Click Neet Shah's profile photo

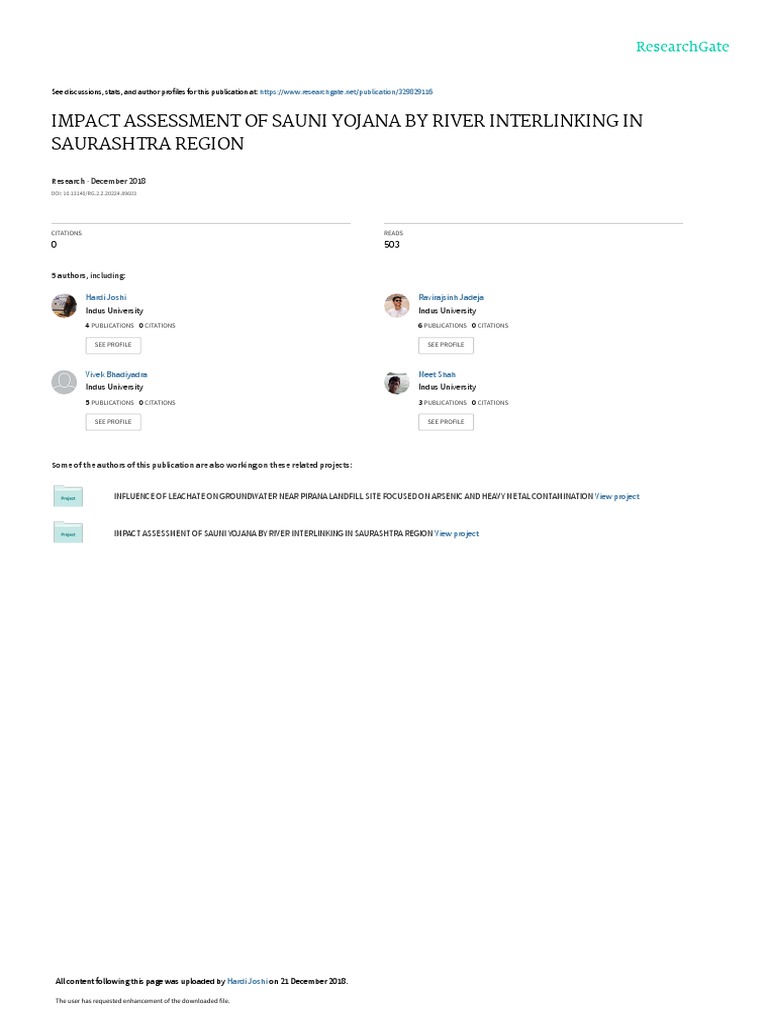coord(396,382)
